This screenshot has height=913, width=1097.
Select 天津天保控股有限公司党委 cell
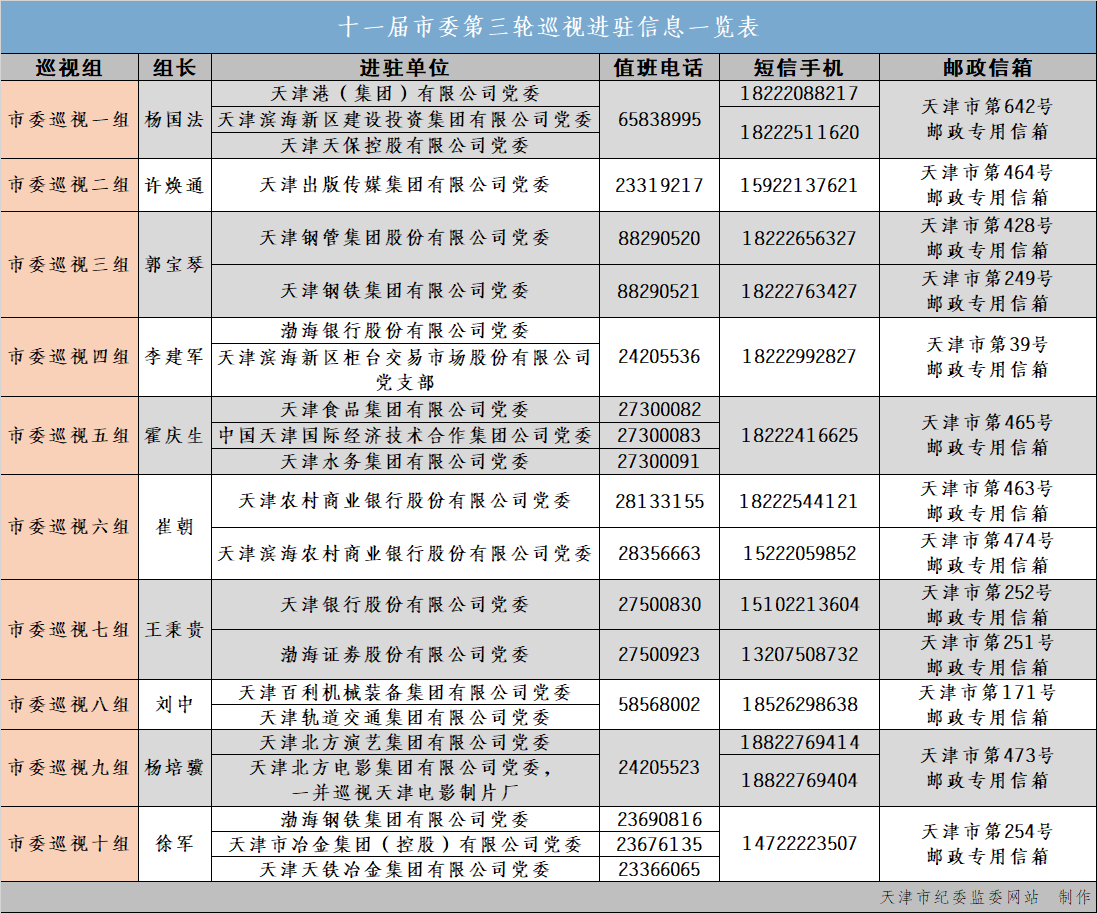(x=405, y=146)
